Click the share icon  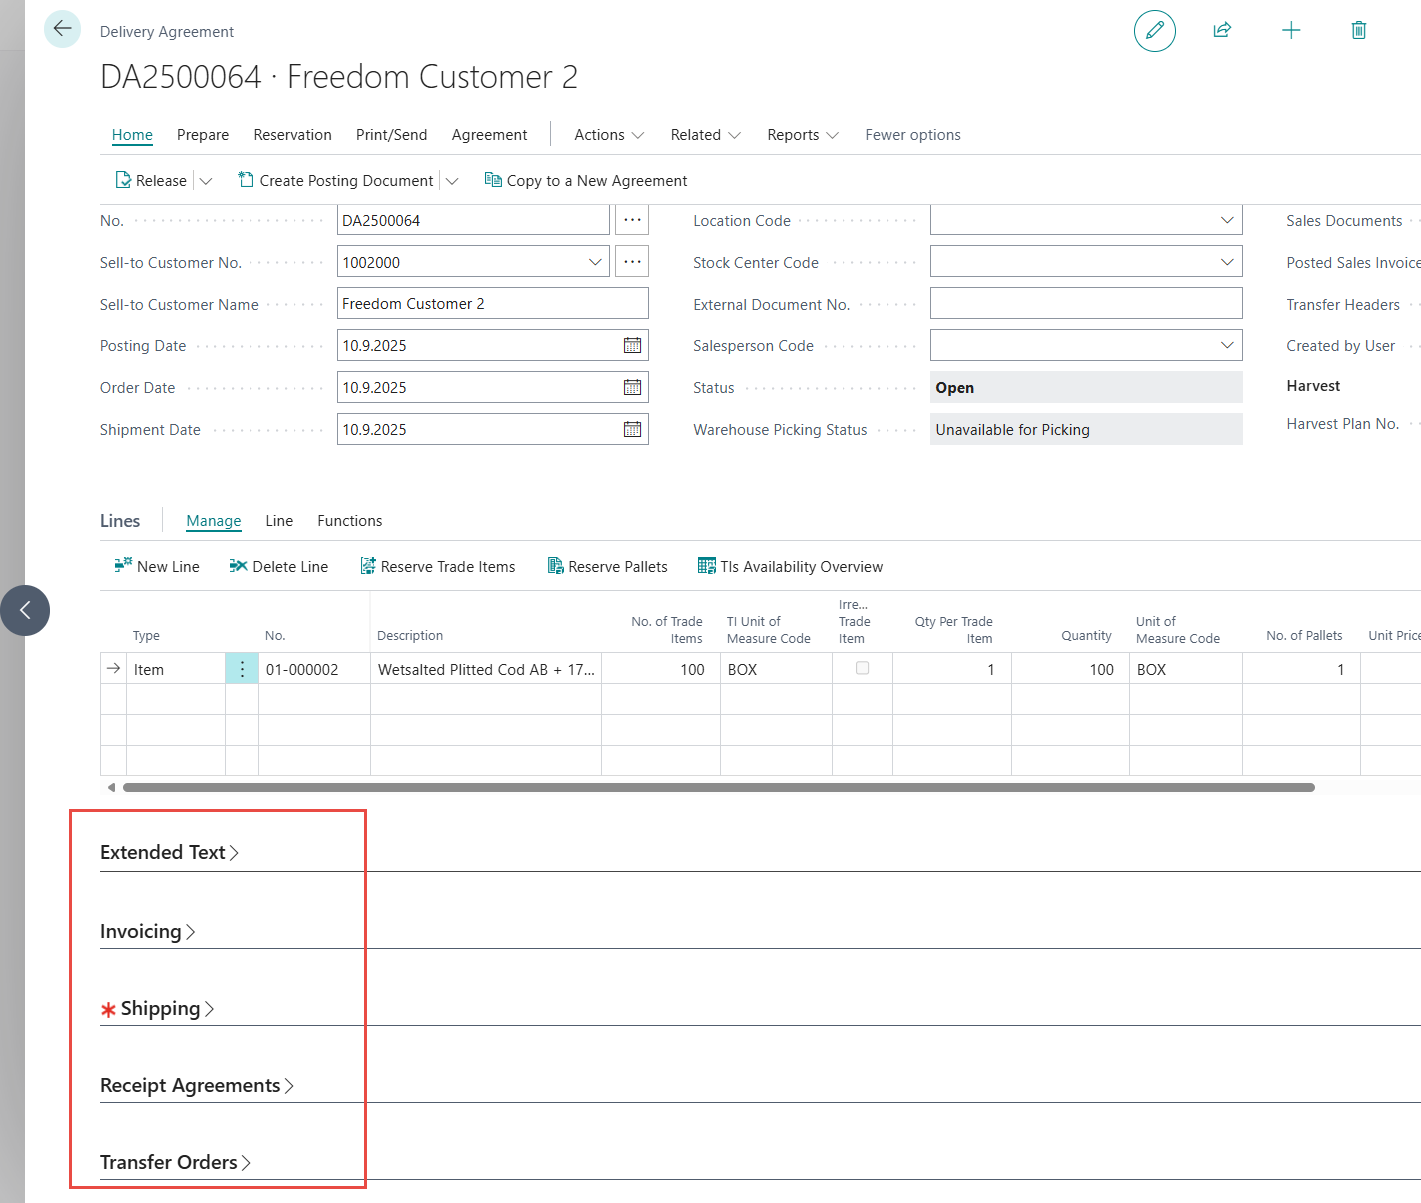(x=1222, y=30)
